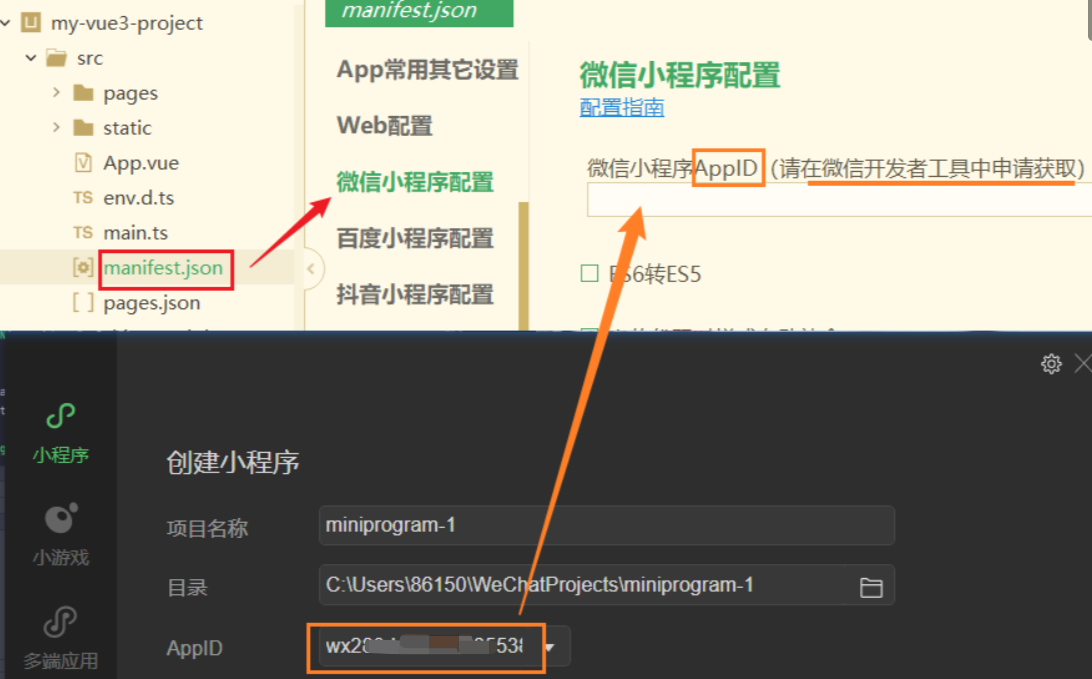The image size is (1092, 679).
Task: Select the pages folder label
Action: tap(130, 93)
